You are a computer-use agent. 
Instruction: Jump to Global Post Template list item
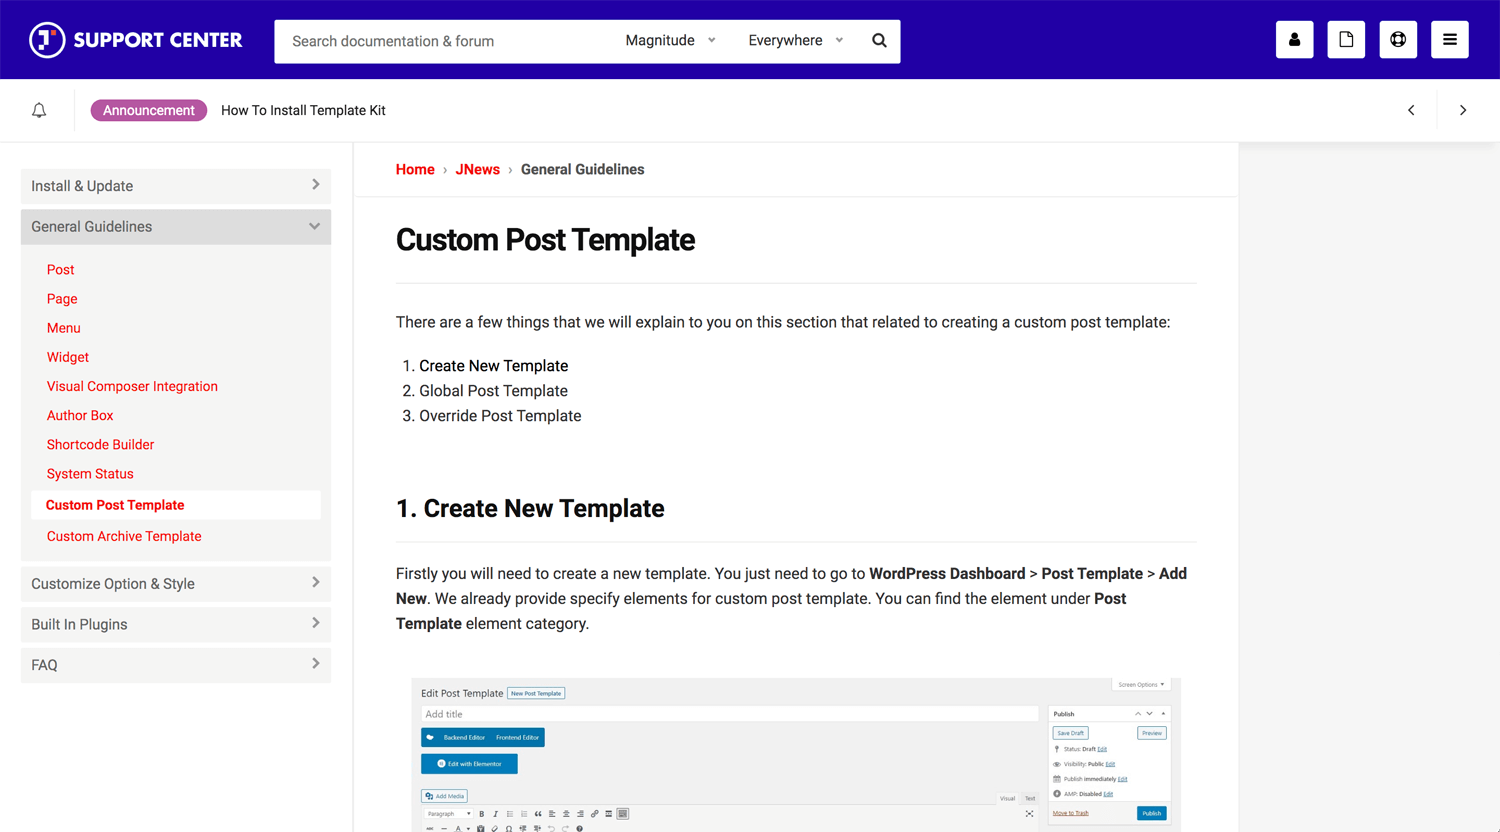click(x=493, y=391)
